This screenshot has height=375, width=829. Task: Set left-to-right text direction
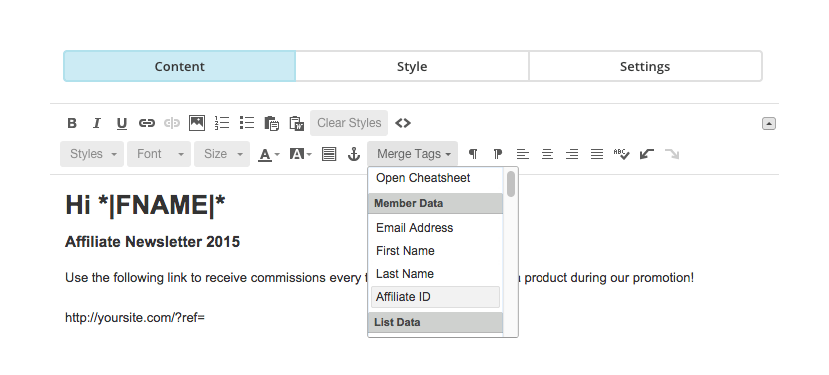pos(473,154)
